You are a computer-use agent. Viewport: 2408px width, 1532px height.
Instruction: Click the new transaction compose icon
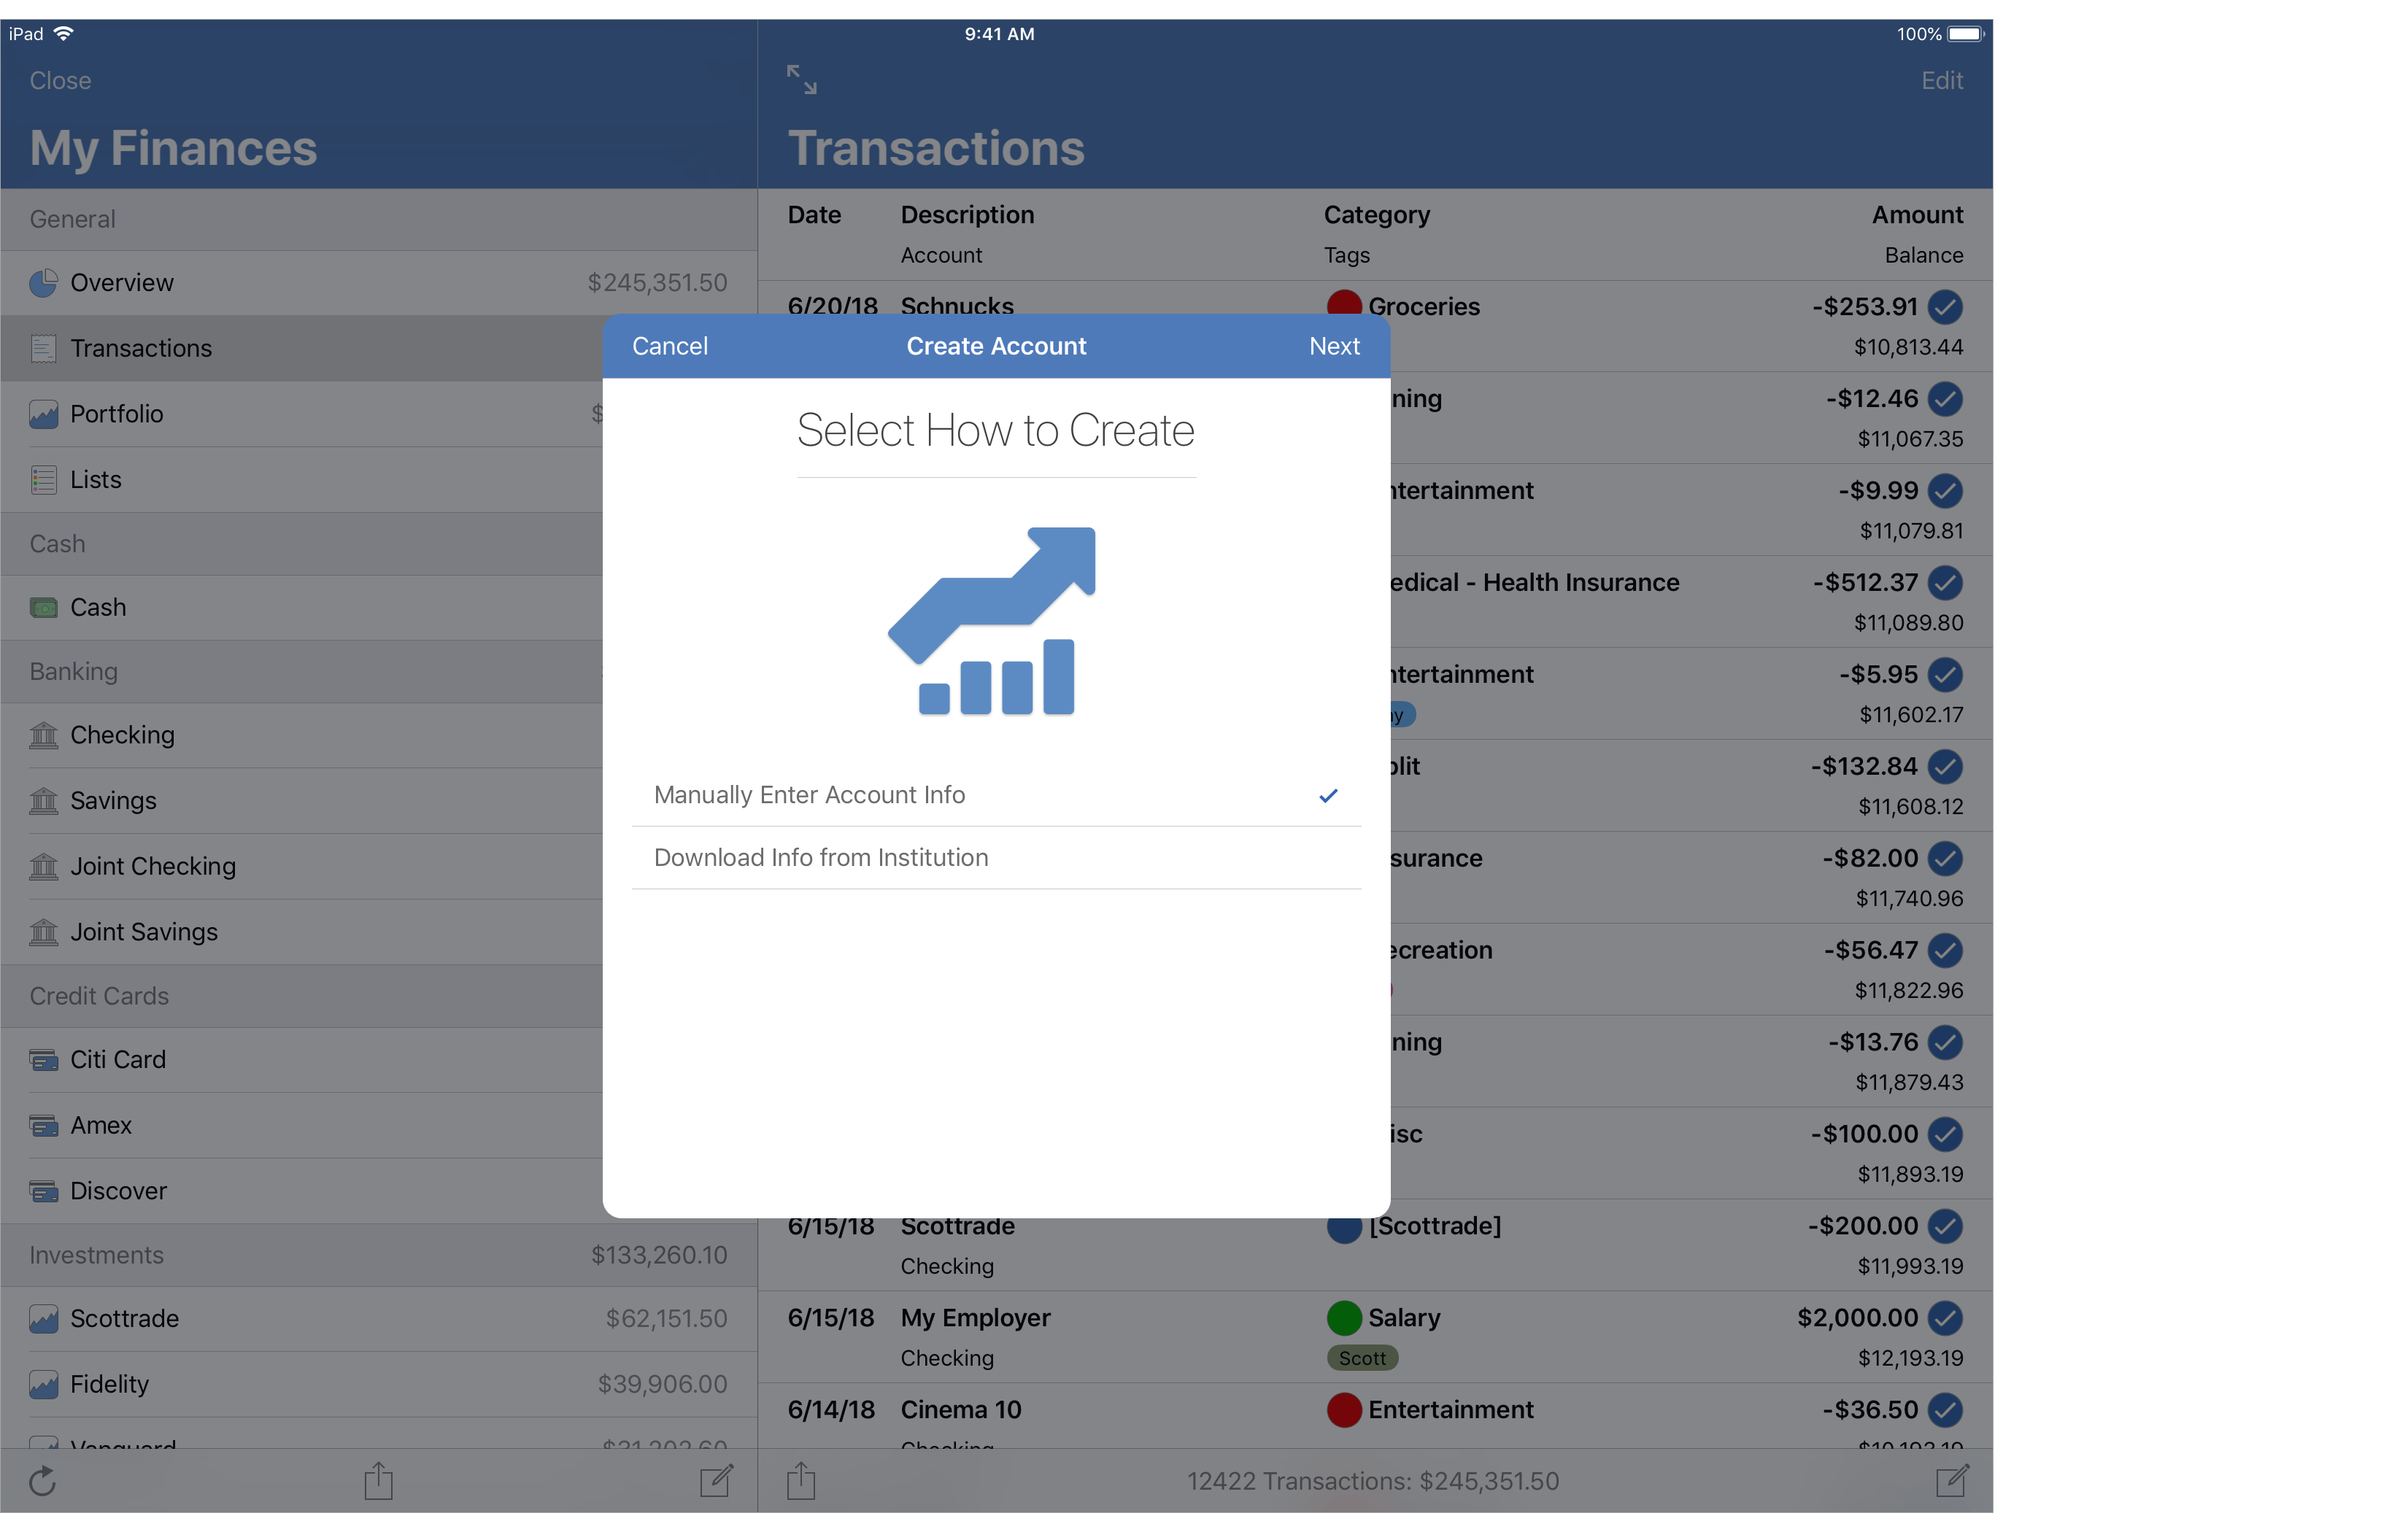(1951, 1480)
